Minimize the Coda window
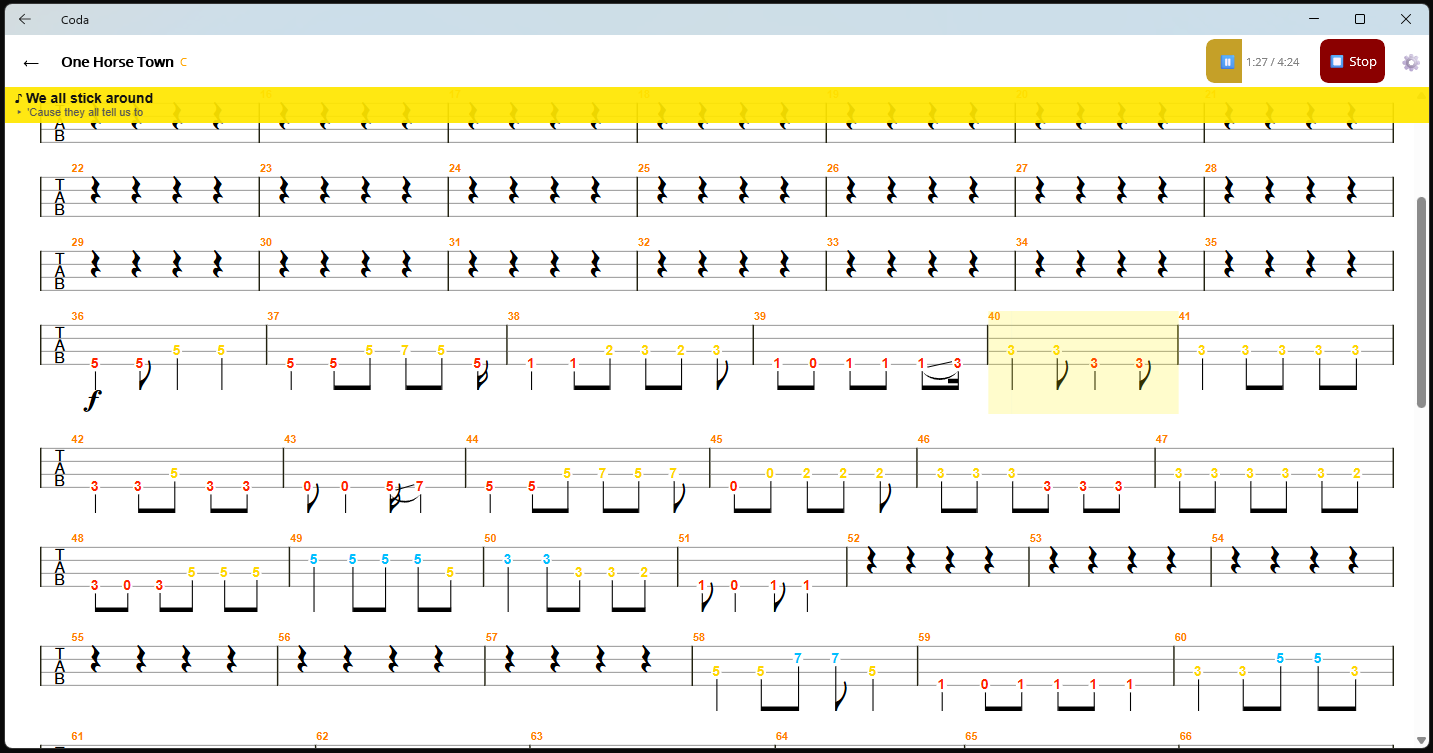 [x=1314, y=19]
